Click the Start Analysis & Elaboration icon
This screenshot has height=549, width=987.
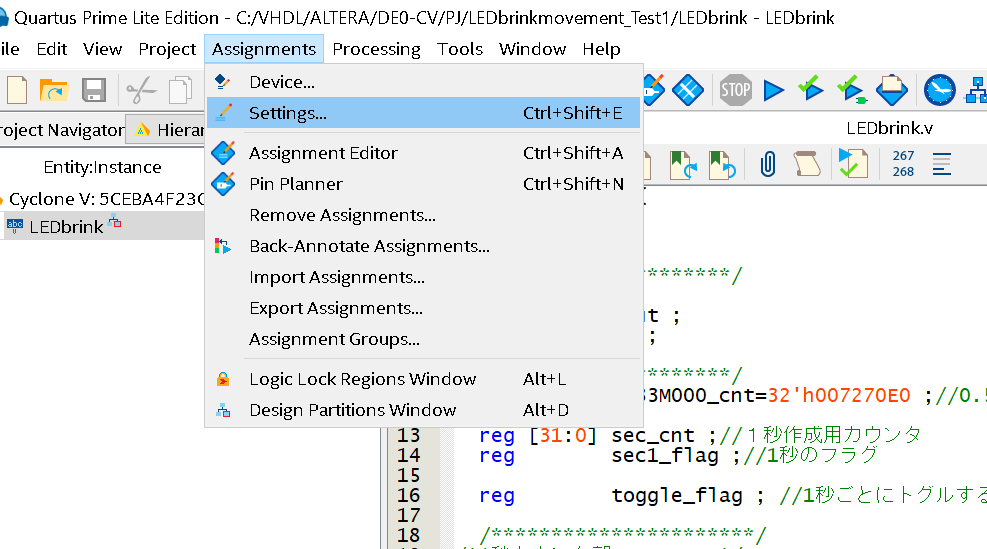[x=811, y=88]
